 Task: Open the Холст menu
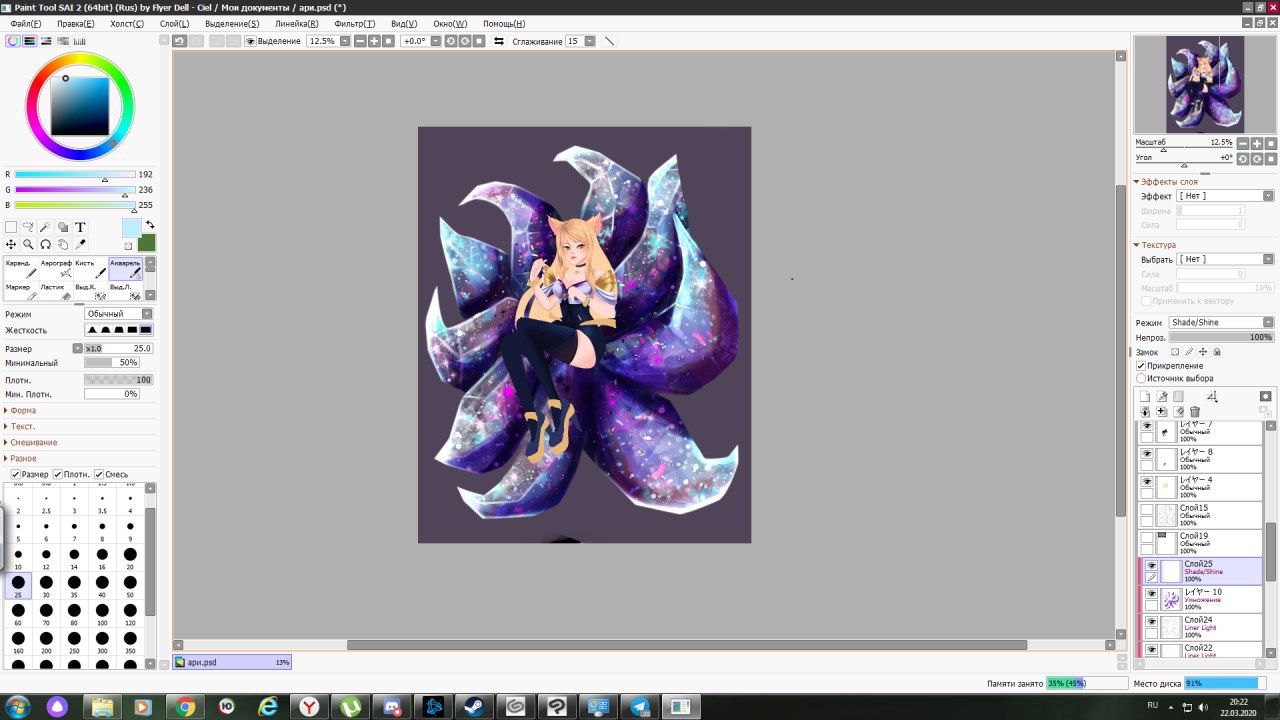(127, 23)
